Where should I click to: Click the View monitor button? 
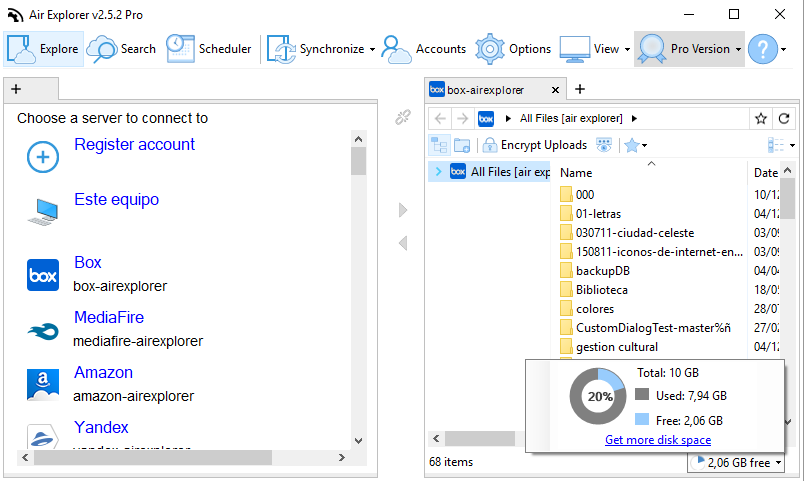pos(589,49)
